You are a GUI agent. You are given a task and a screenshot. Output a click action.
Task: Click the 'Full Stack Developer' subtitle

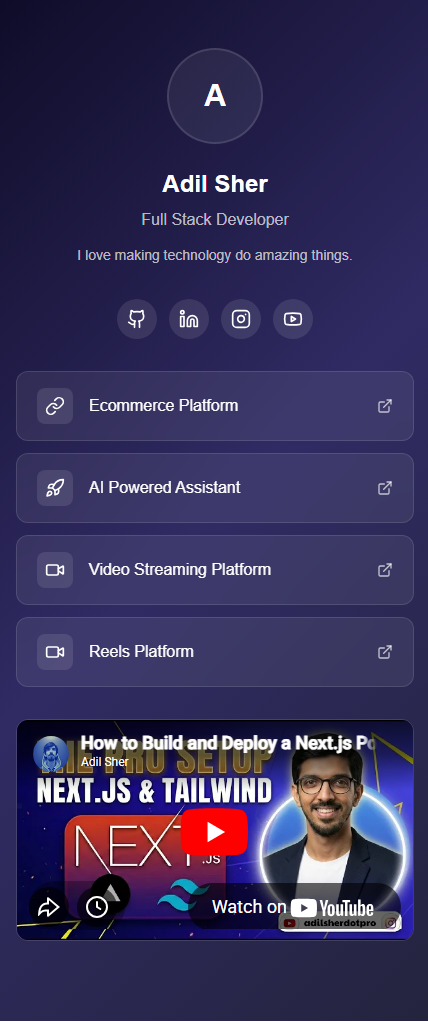click(215, 219)
